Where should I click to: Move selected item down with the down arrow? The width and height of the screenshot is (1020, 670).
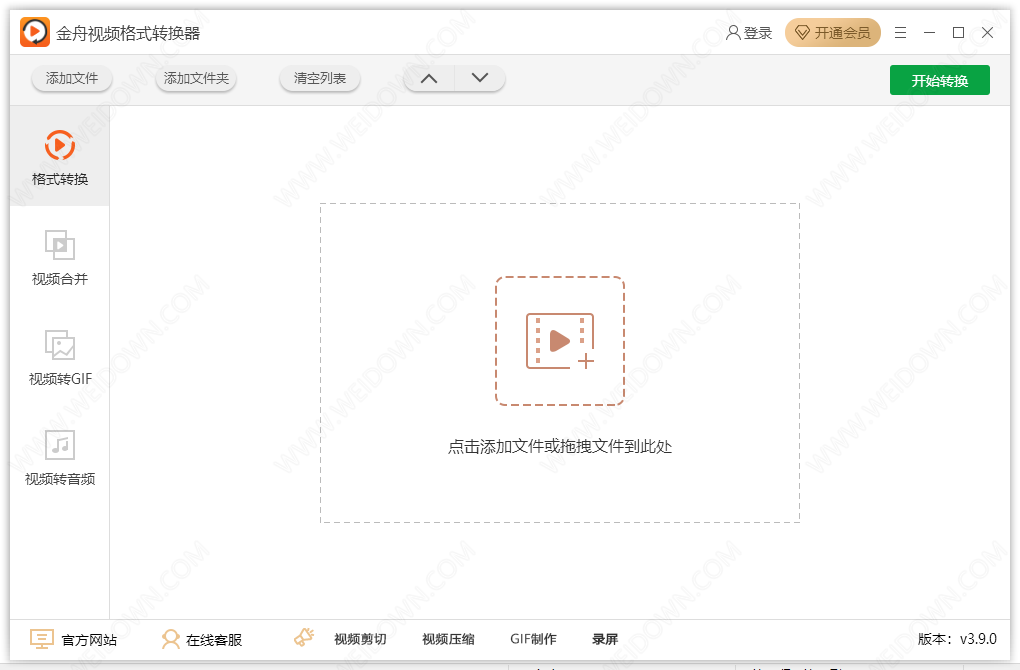point(480,78)
